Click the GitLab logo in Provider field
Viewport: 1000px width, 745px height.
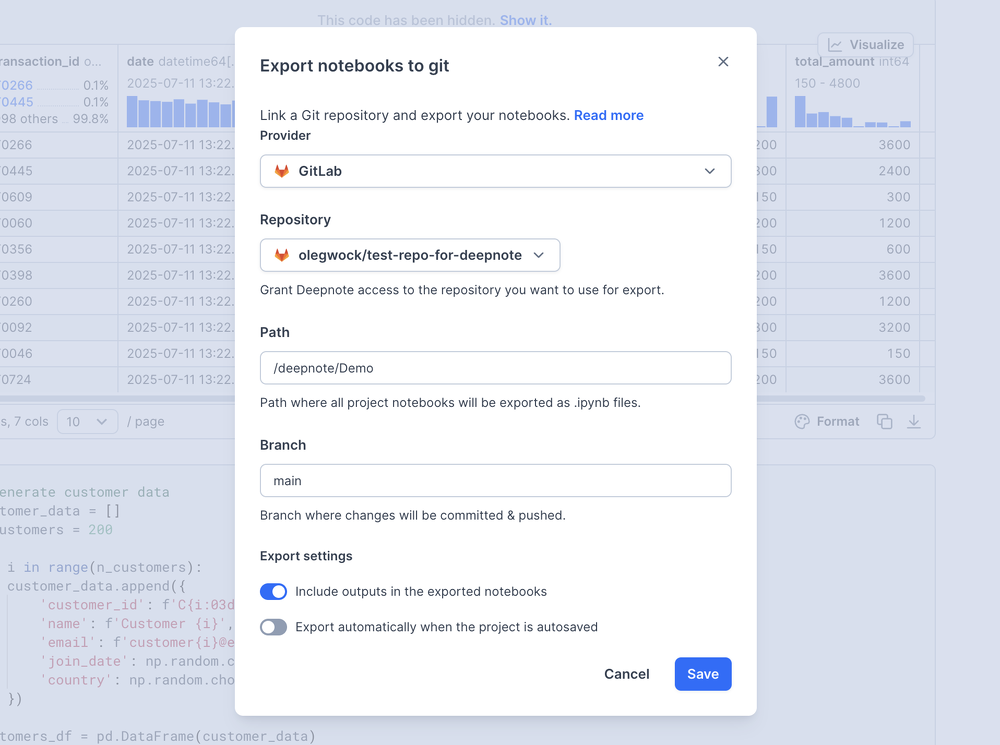(282, 171)
